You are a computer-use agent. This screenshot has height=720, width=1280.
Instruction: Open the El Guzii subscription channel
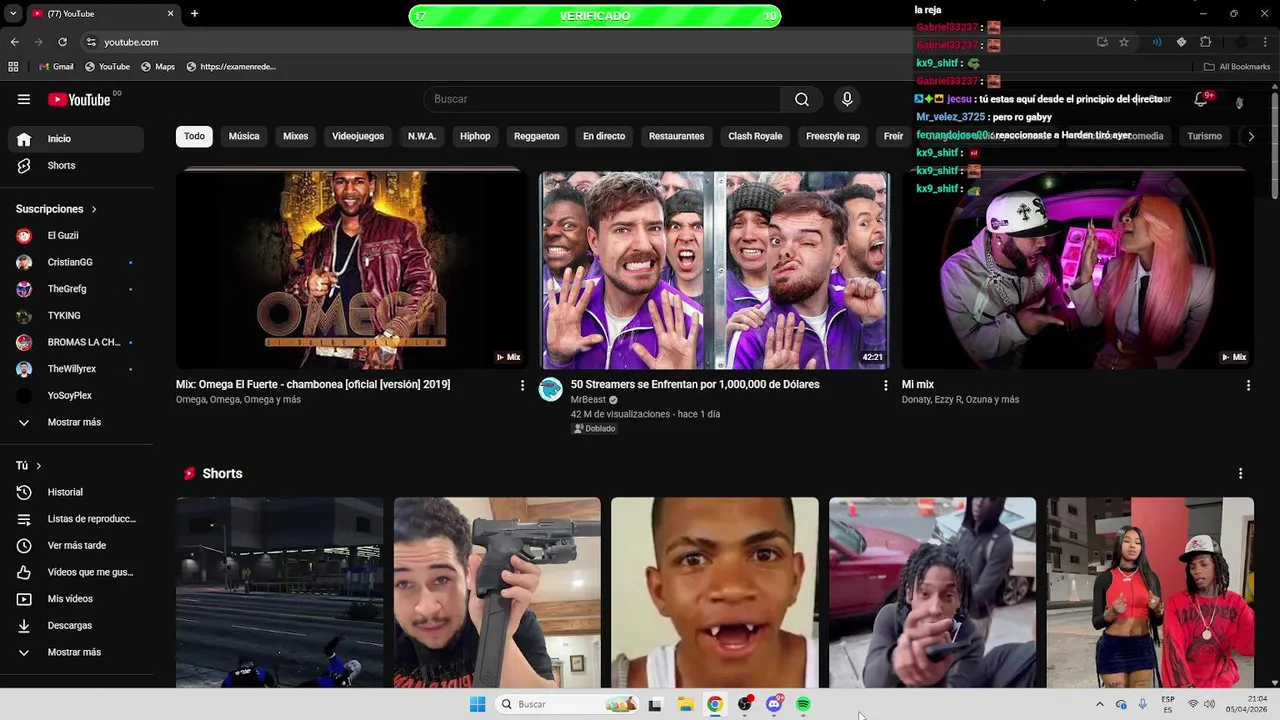click(76, 236)
